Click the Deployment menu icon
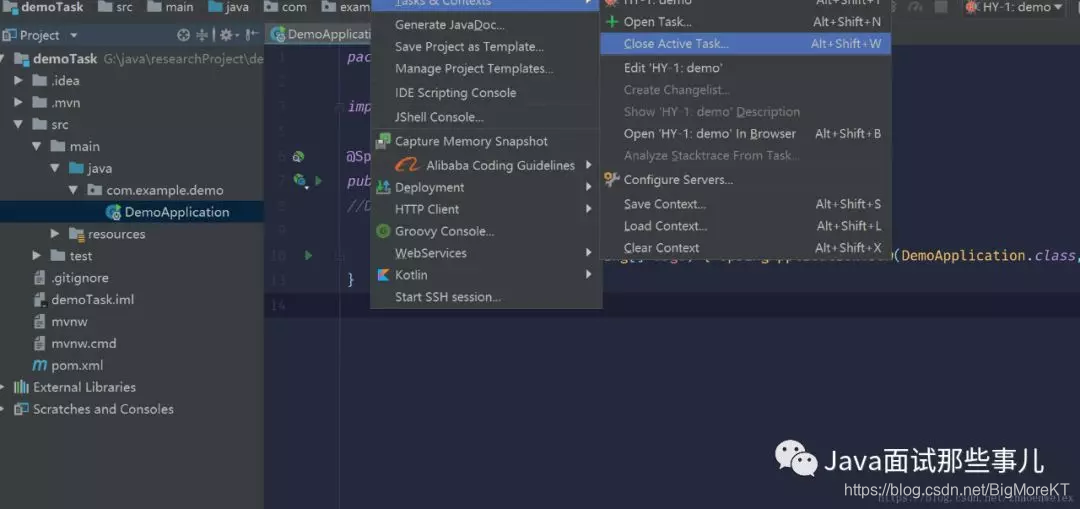This screenshot has width=1080, height=509. (383, 187)
